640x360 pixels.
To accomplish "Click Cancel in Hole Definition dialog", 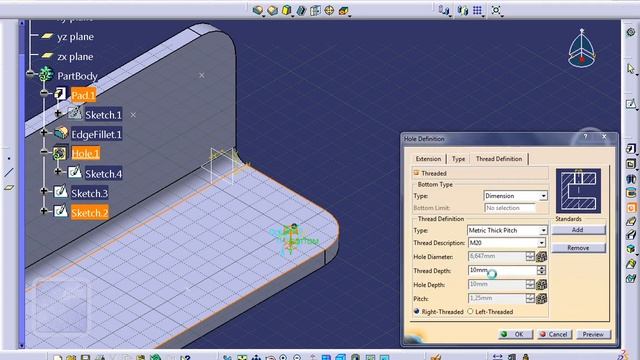I will pyautogui.click(x=554, y=334).
